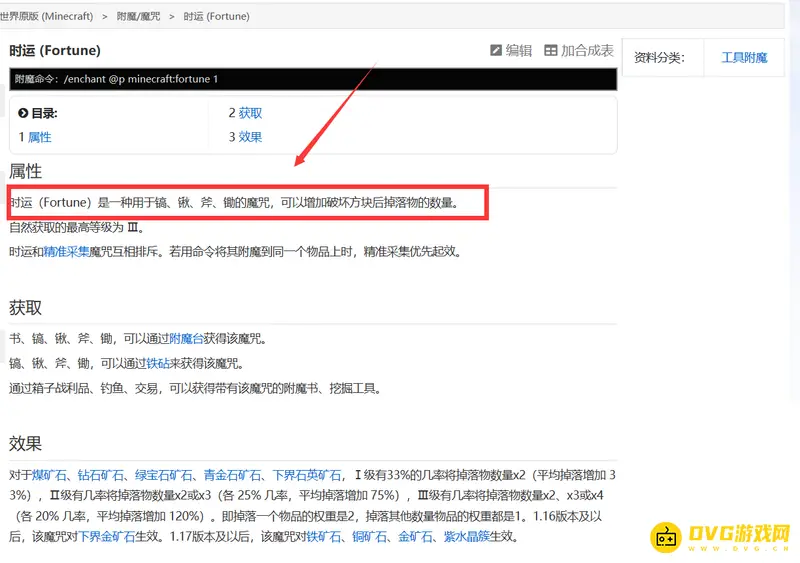
Task: Click the table icon beside 加合成表
Action: (551, 51)
